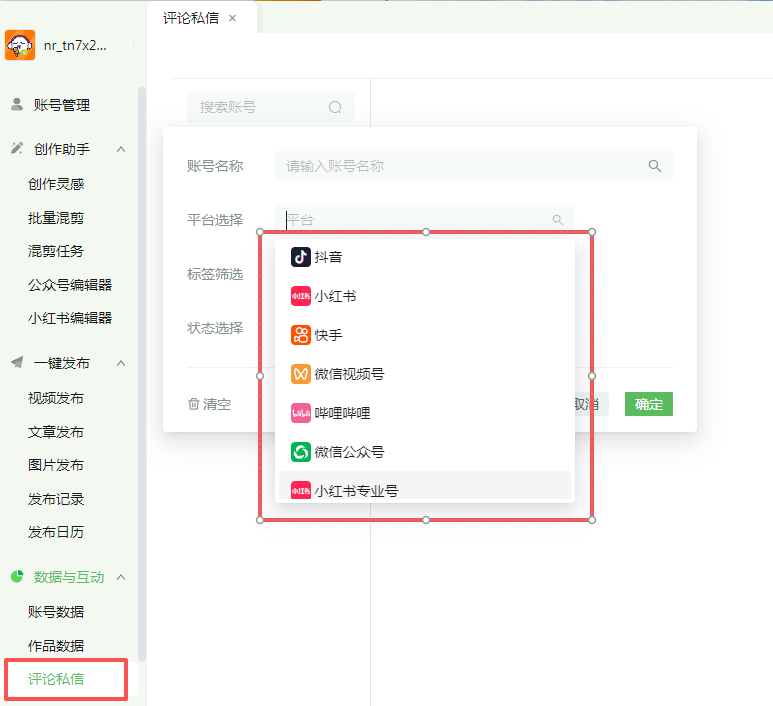Open 发布记录 menu item
This screenshot has height=706, width=773.
coord(56,499)
